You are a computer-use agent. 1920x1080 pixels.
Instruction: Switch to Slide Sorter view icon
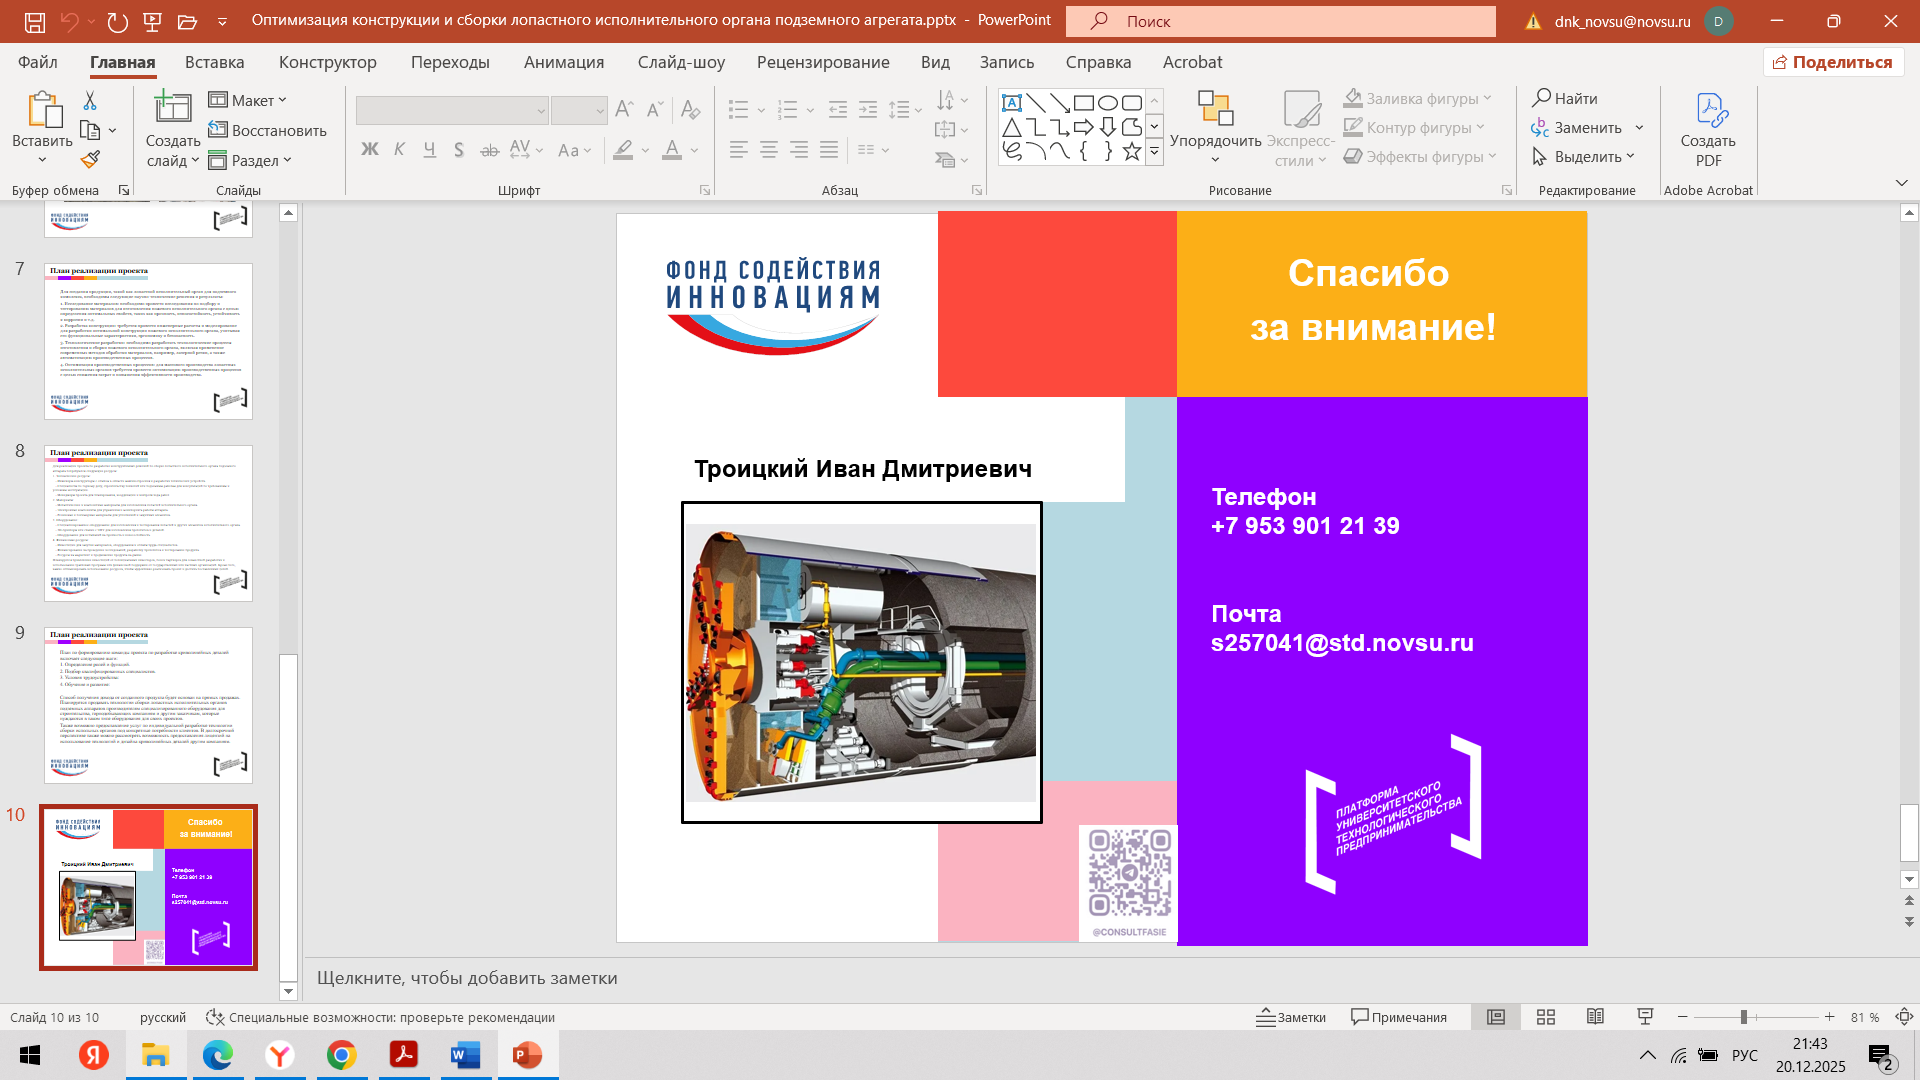1545,1017
